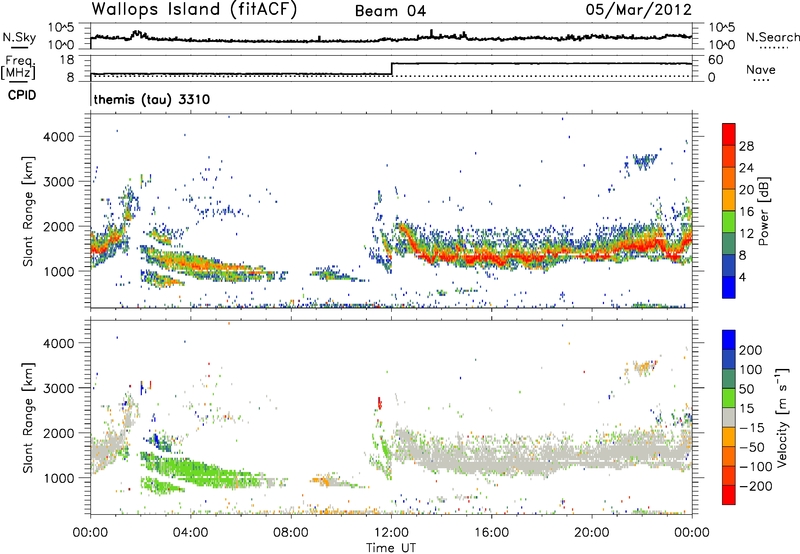Click the blue bottom segment of Power color bar
Image resolution: width=800 pixels, height=554 pixels.
pyautogui.click(x=729, y=287)
